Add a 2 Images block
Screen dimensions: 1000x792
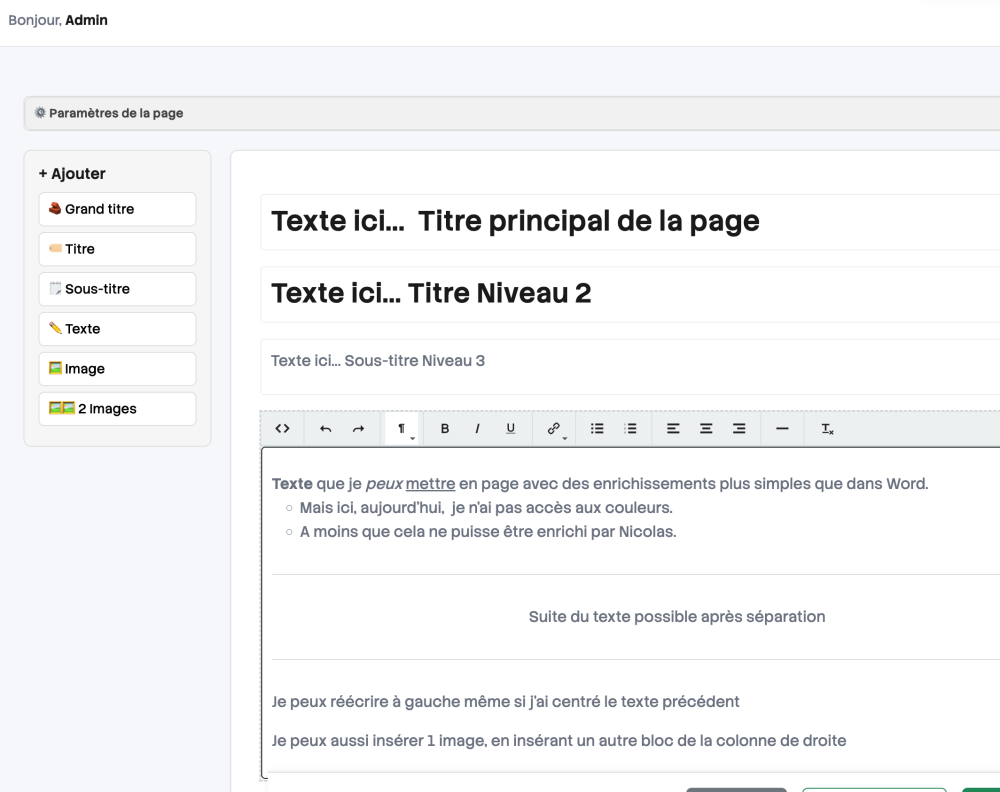click(117, 409)
